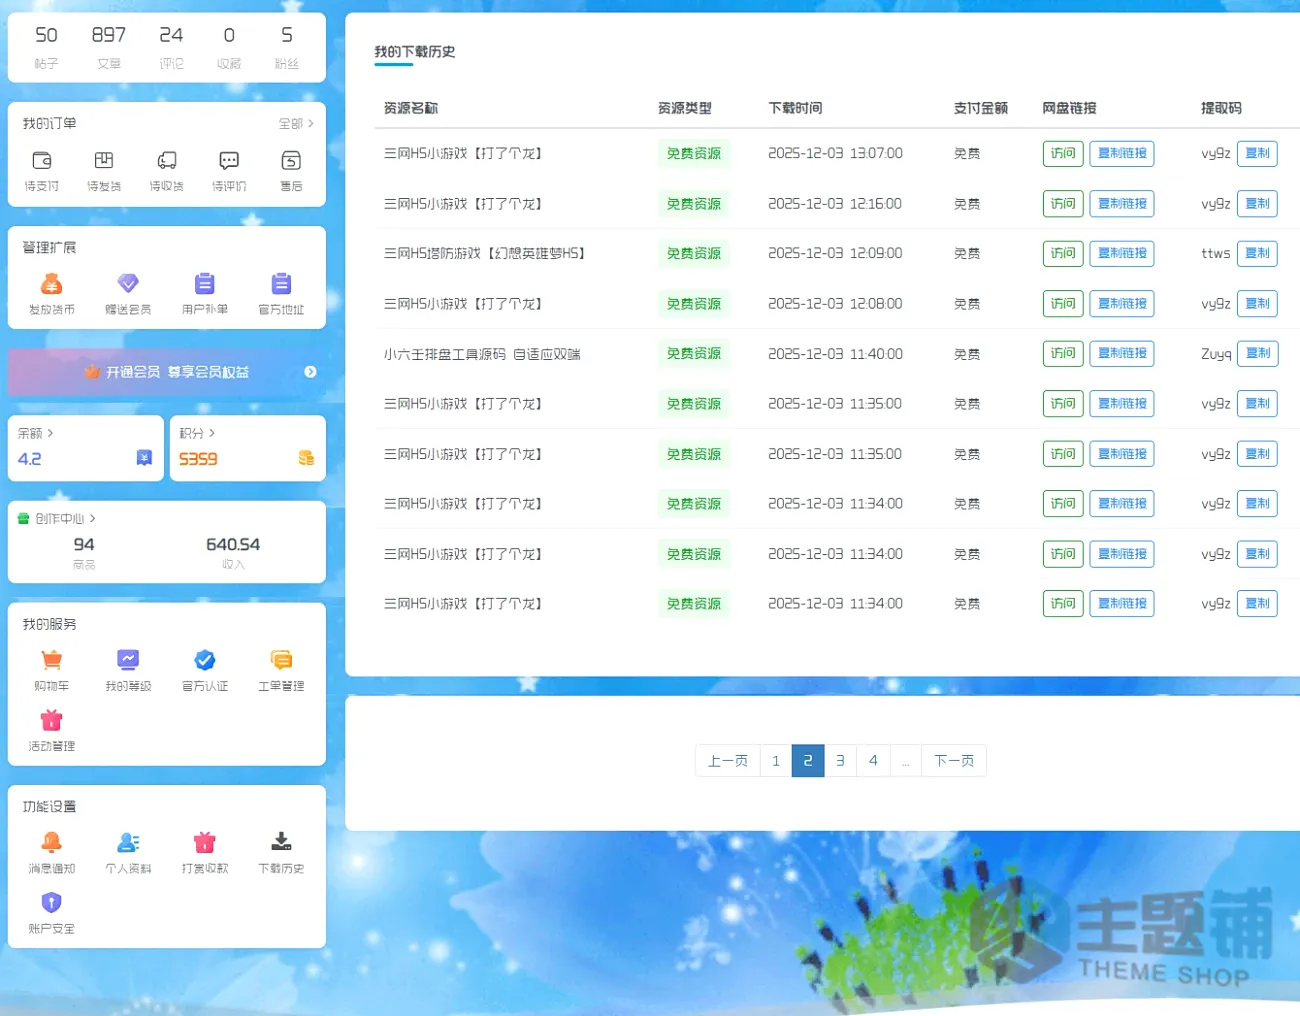This screenshot has width=1300, height=1016.
Task: Click resource name 三网H5塔防游戏【幻想英雄梦H5】
Action: tap(485, 253)
